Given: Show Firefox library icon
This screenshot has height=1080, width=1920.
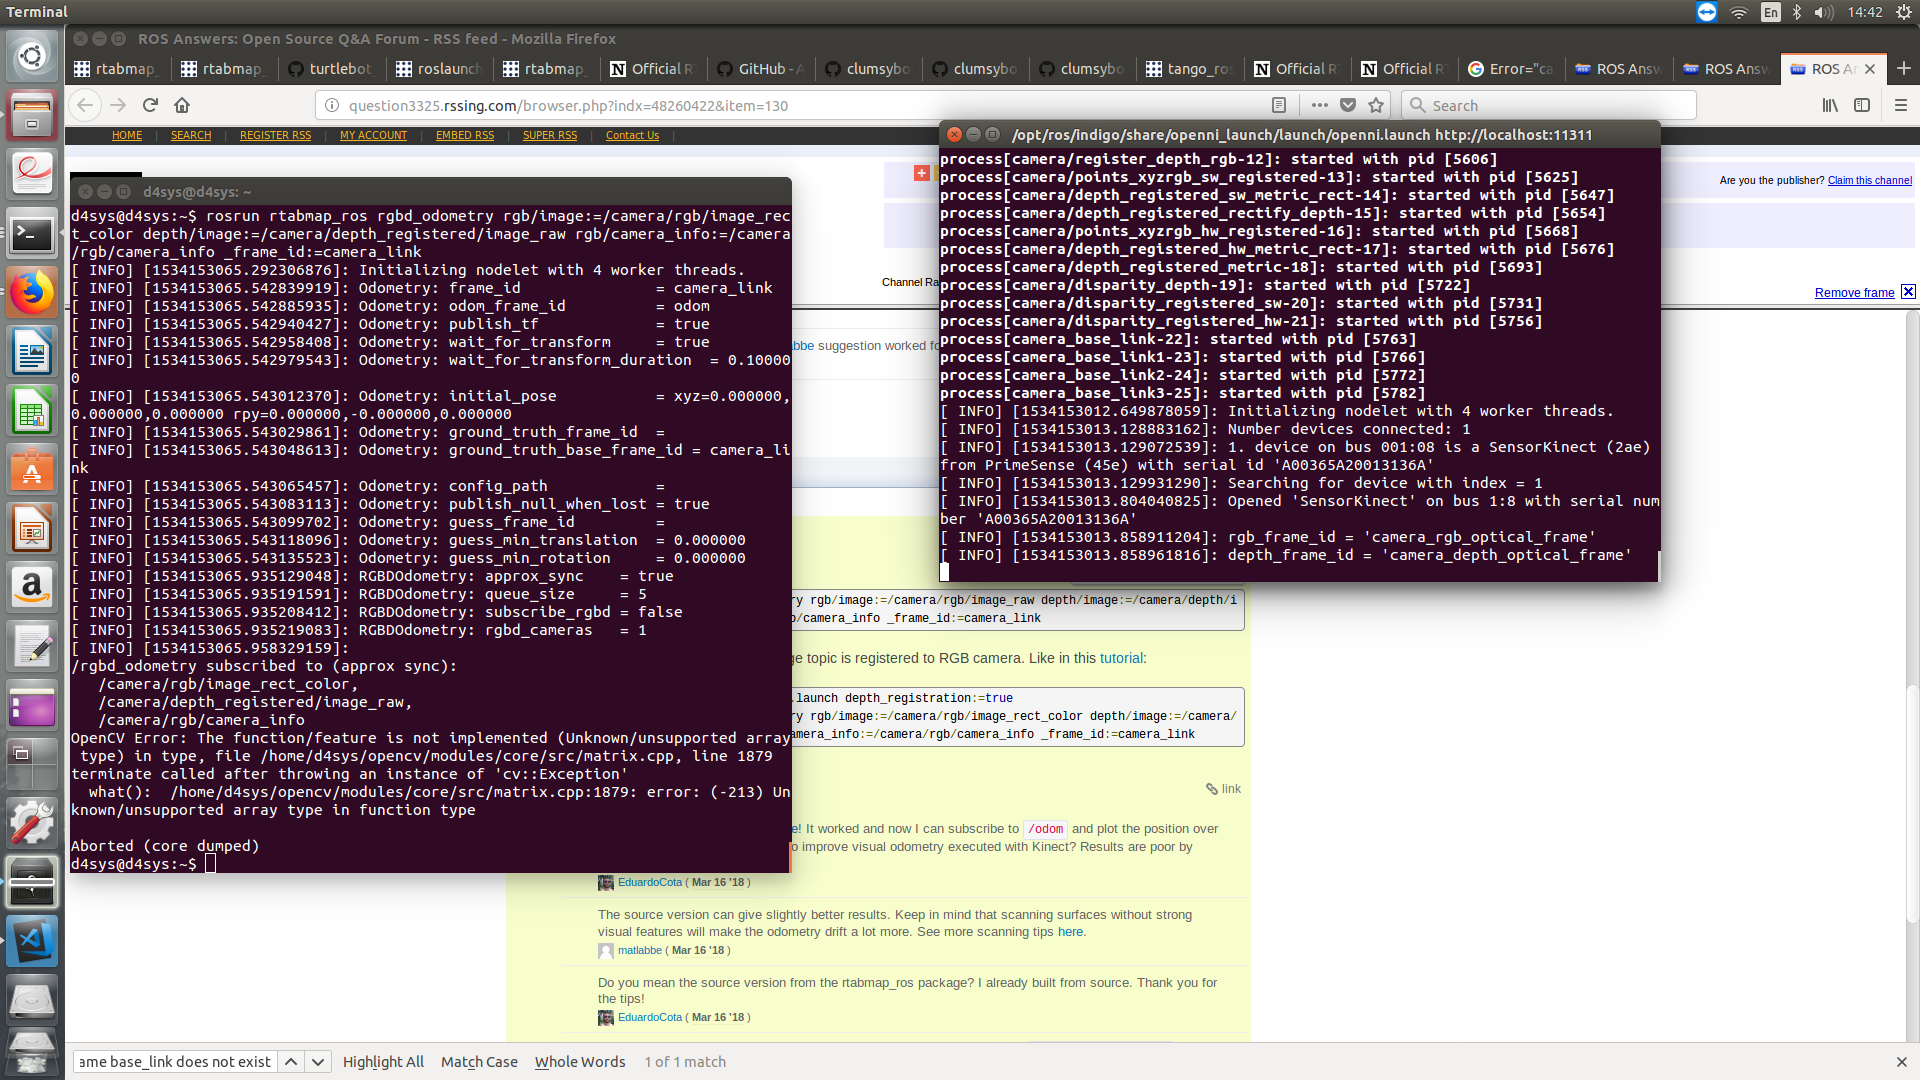Looking at the screenshot, I should coord(1829,105).
